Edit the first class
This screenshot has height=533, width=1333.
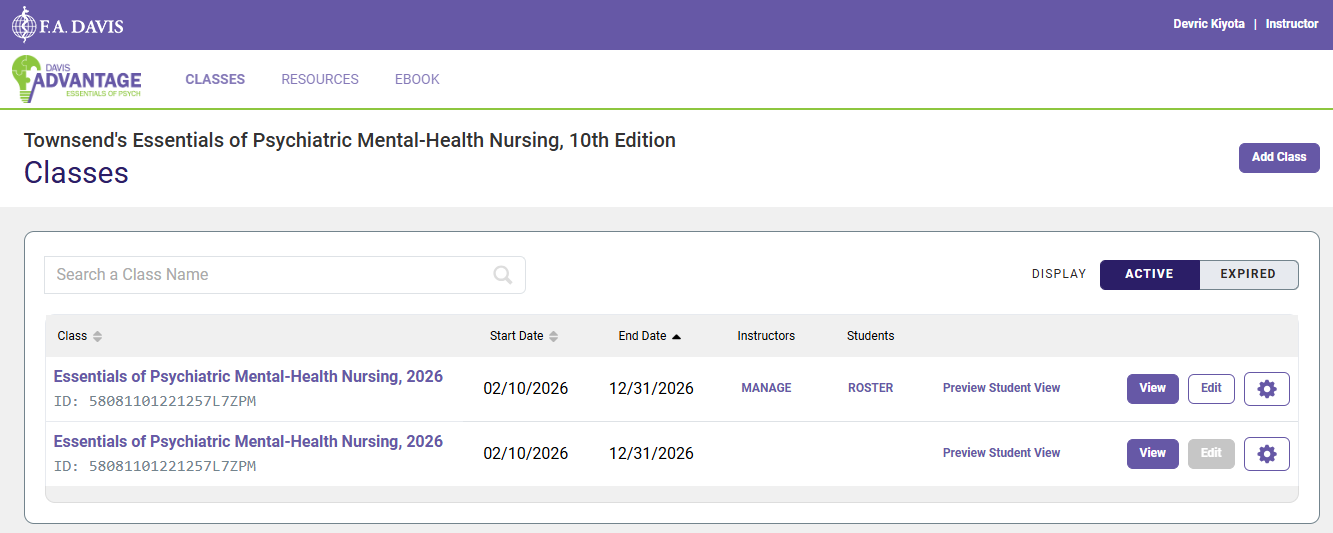click(1211, 388)
